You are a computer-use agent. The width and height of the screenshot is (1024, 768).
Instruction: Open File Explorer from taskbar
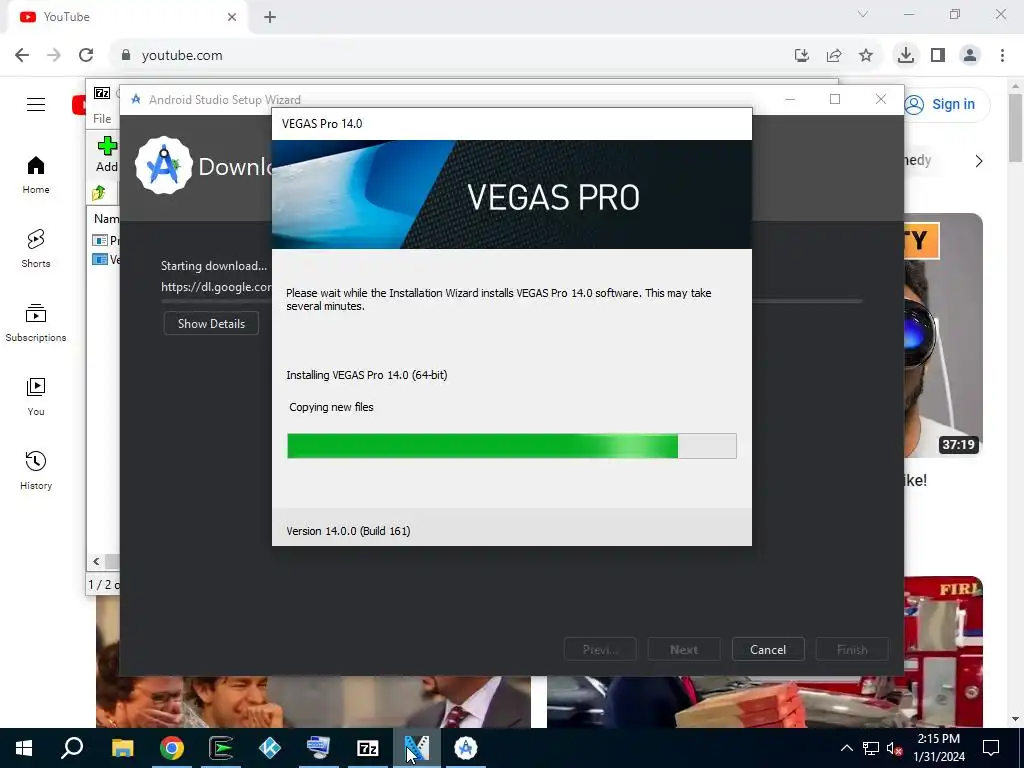[123, 748]
